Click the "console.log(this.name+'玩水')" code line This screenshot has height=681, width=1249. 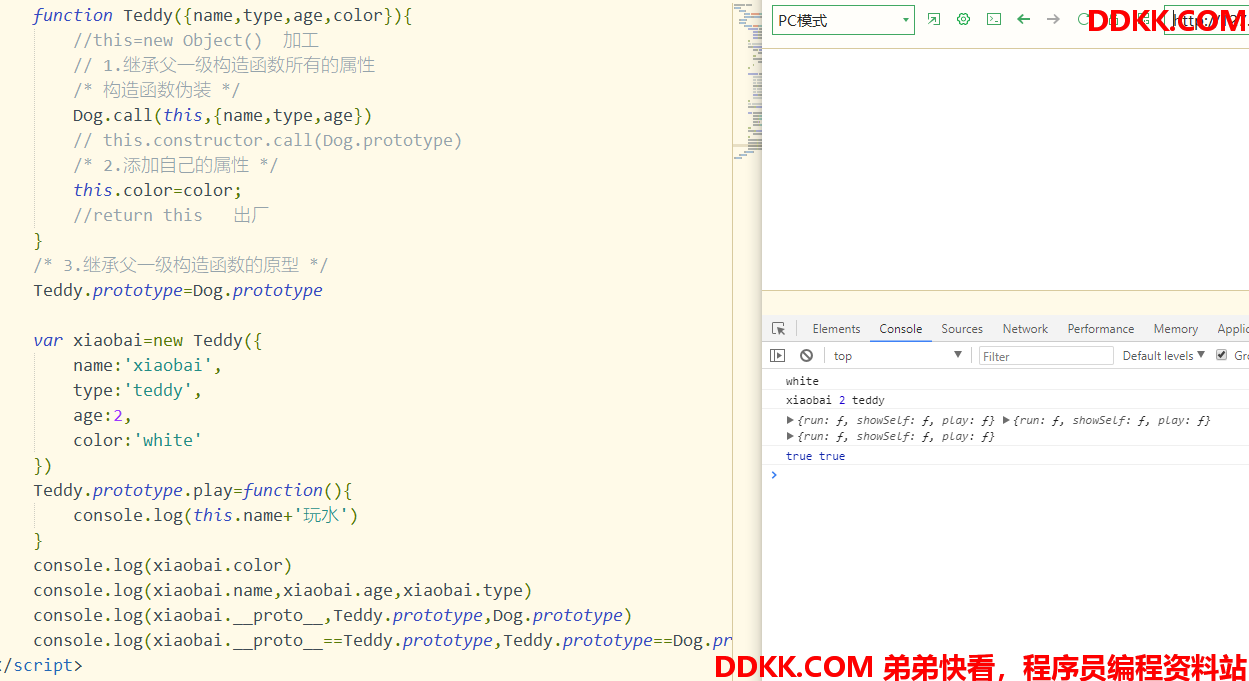coord(216,515)
